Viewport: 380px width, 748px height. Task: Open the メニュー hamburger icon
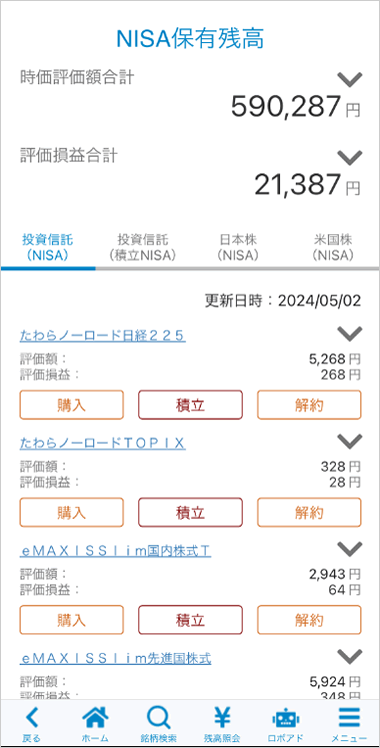coord(349,717)
